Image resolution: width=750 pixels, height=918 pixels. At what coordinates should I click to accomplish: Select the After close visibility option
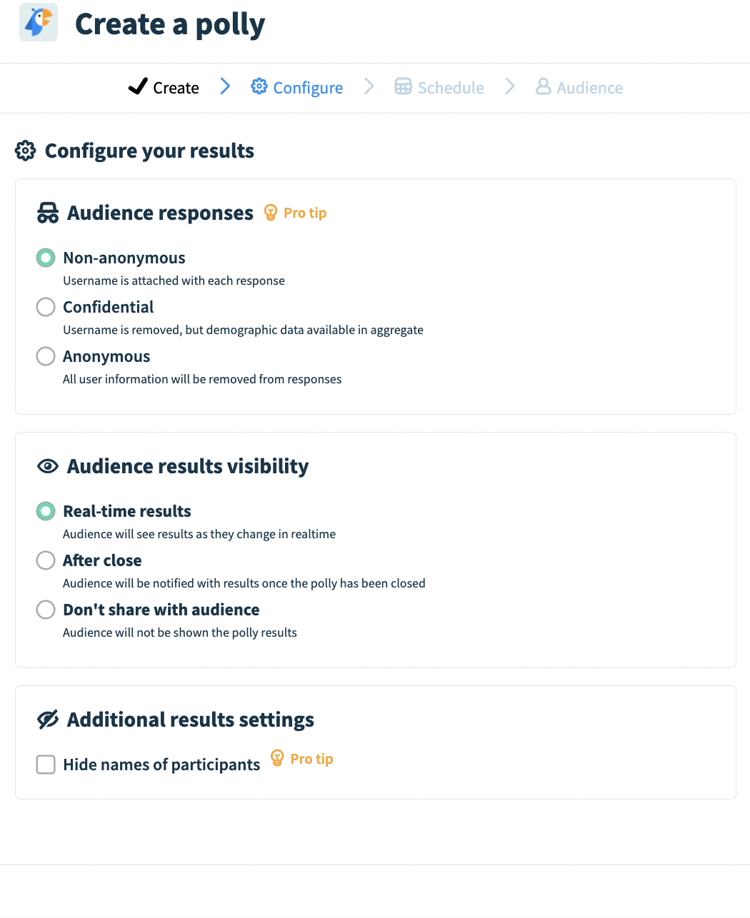click(x=45, y=560)
